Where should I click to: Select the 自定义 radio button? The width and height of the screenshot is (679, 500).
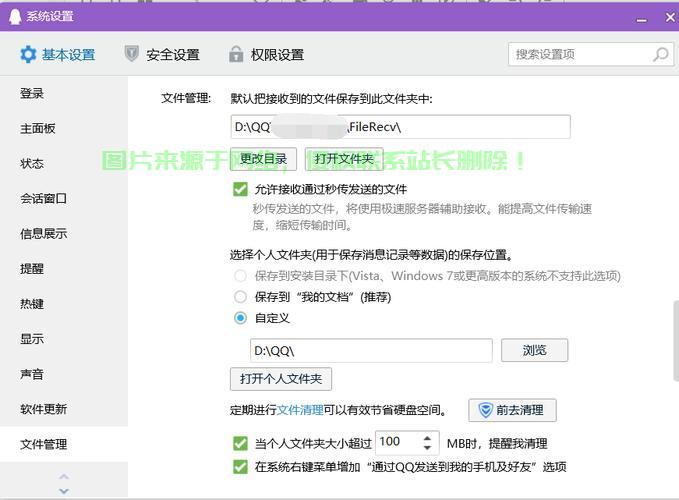point(240,318)
